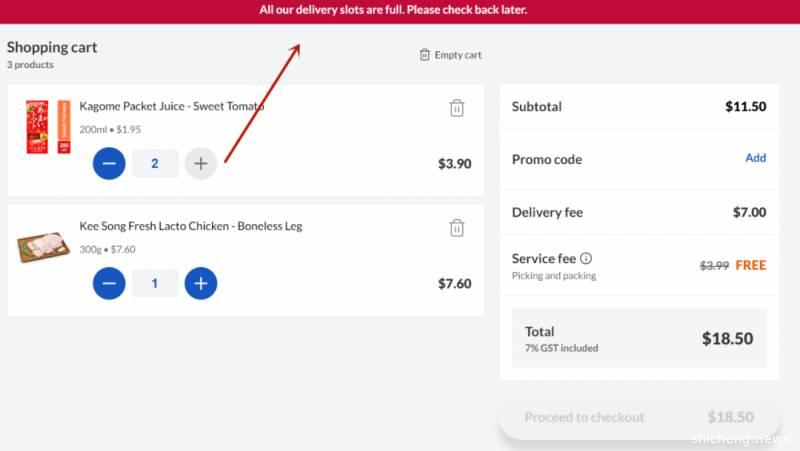The image size is (800, 451).
Task: Open Kee Song Fresh Lacto Chicken title
Action: (190, 226)
